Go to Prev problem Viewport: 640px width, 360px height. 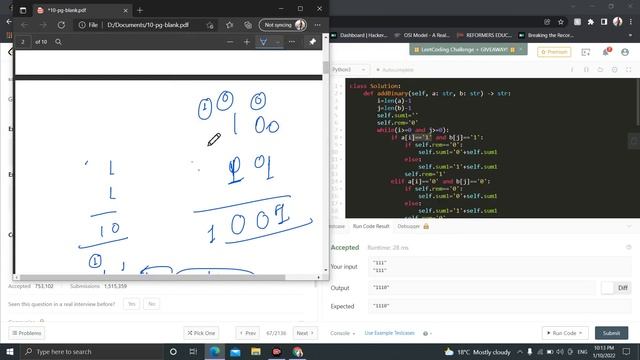(x=248, y=333)
